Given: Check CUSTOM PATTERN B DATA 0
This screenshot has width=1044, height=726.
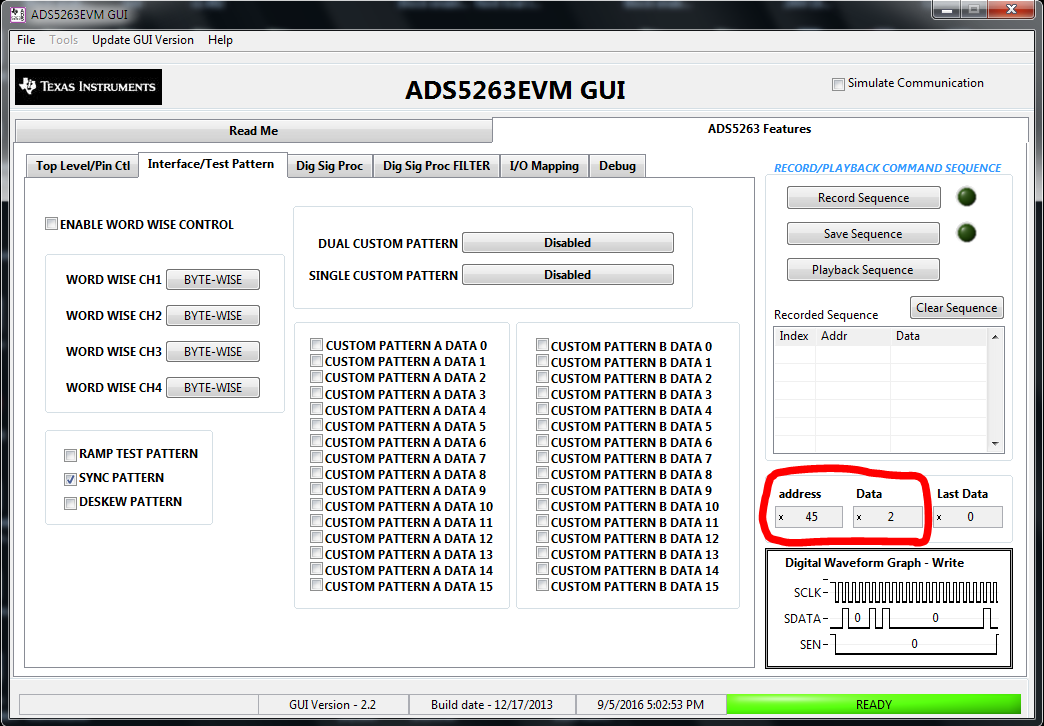Looking at the screenshot, I should [x=542, y=345].
